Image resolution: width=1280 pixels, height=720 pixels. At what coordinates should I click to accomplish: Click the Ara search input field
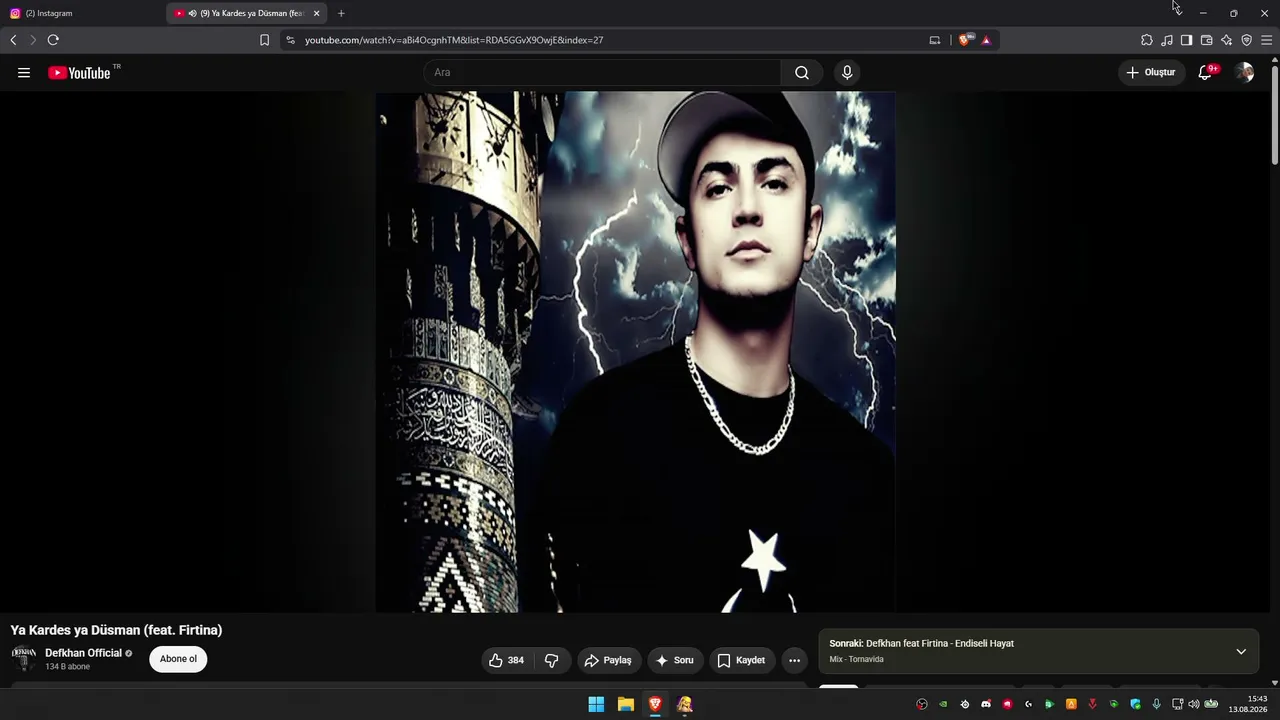click(x=602, y=73)
